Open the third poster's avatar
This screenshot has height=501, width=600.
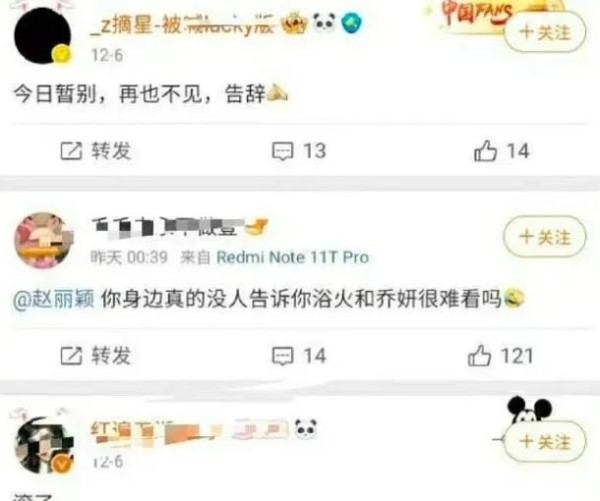point(43,446)
